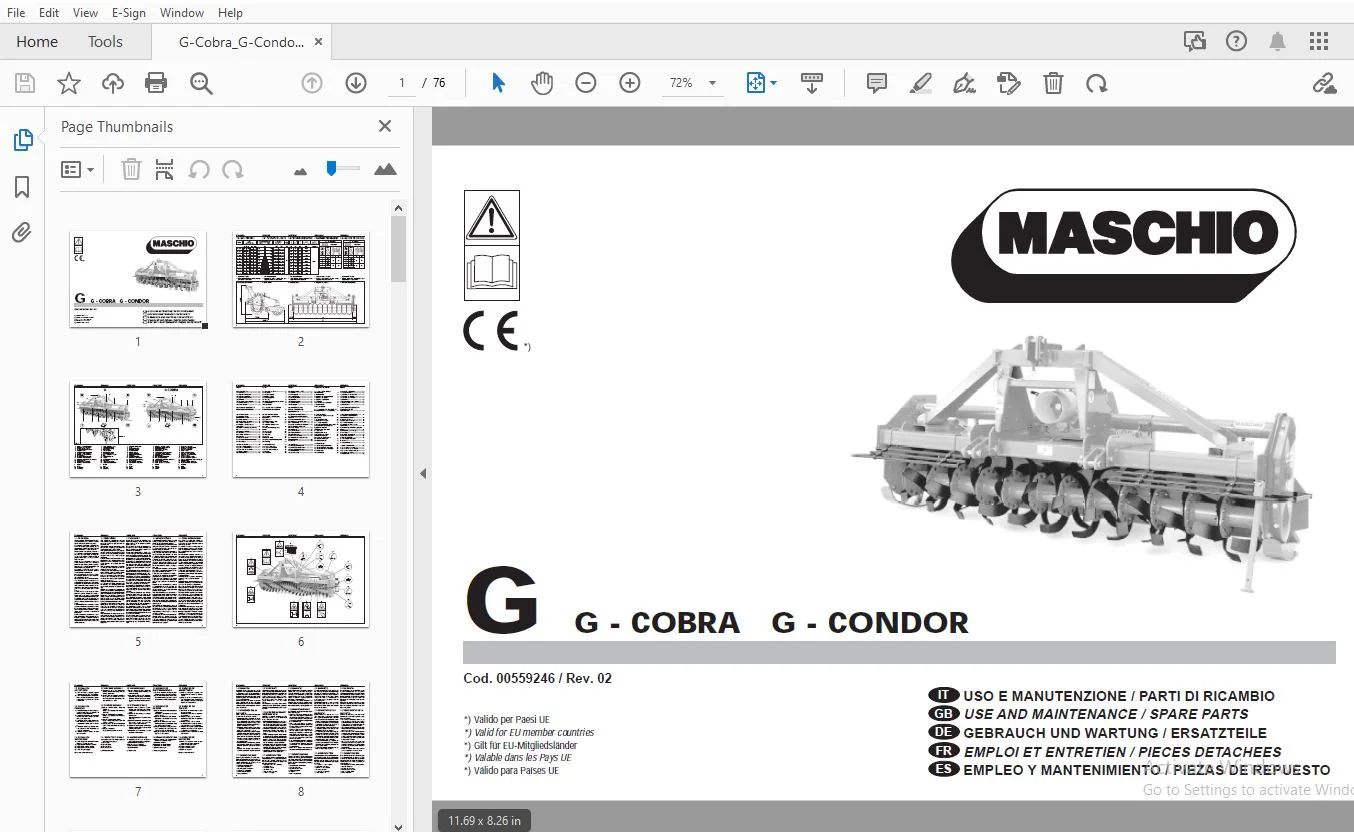Viewport: 1354px width, 832px height.
Task: Select the G-Cobra_G-Condo document tab
Action: click(241, 42)
